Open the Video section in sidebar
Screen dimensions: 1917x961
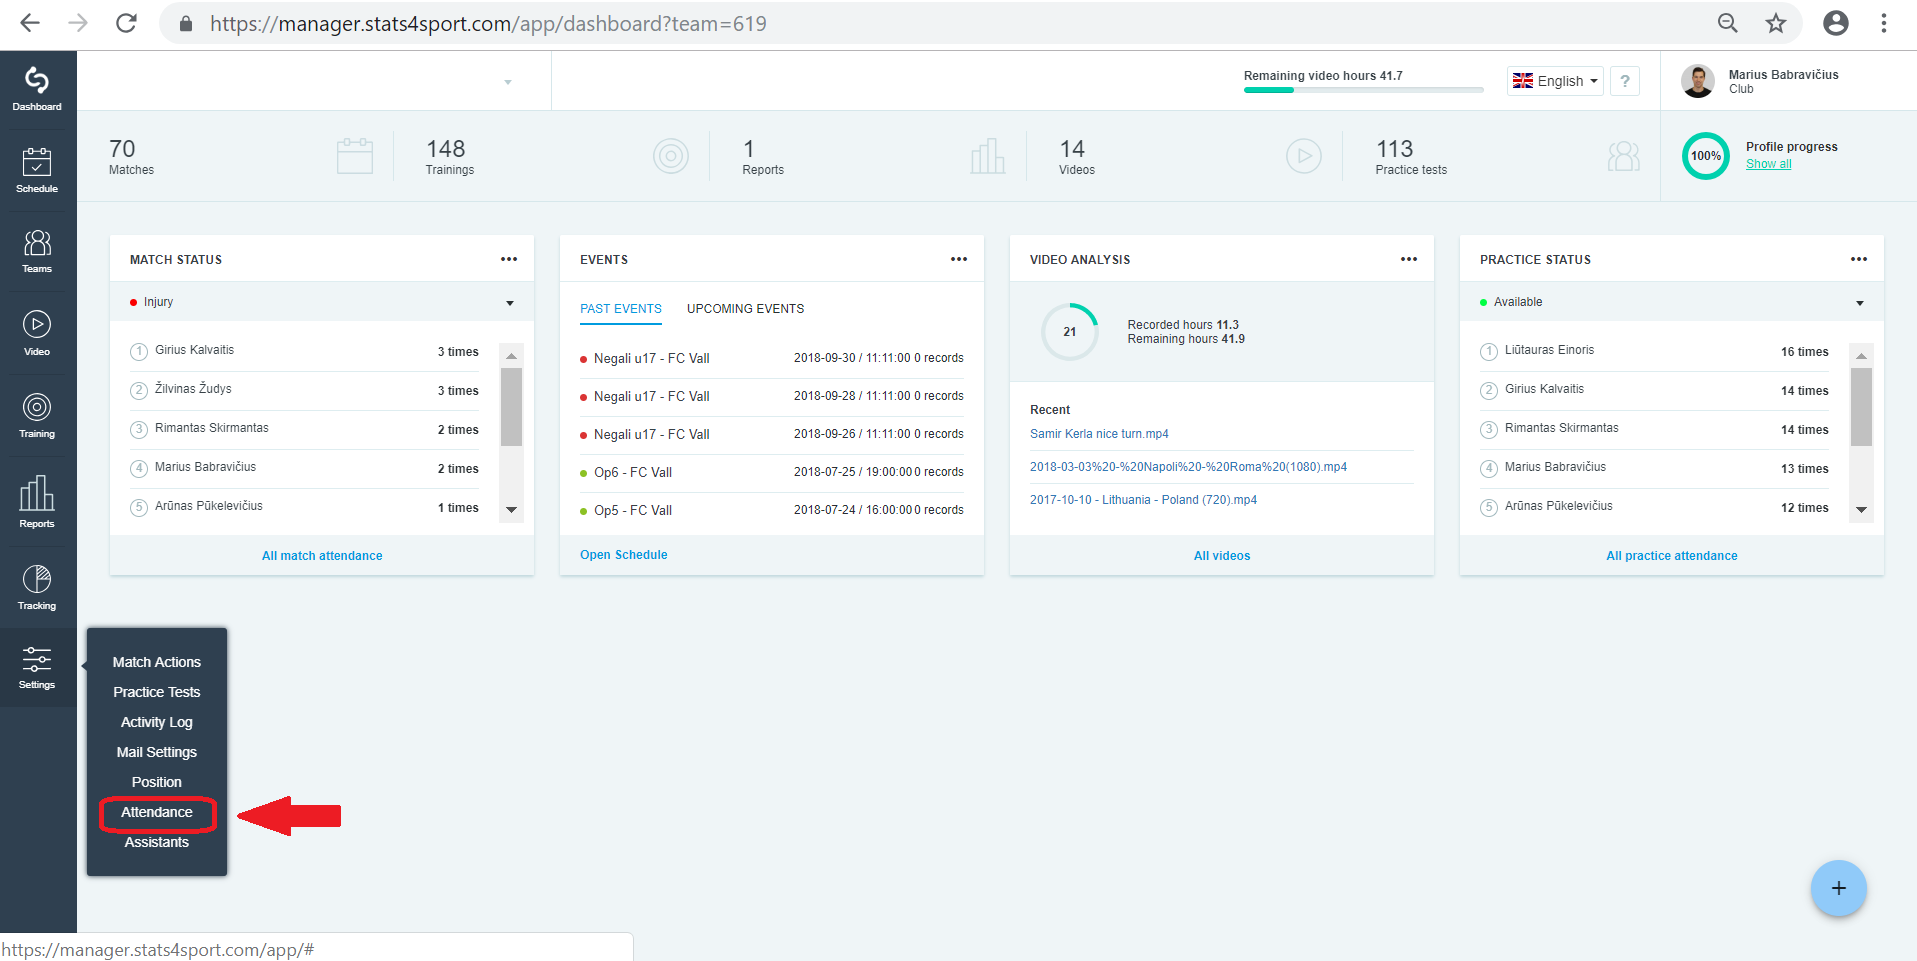37,333
